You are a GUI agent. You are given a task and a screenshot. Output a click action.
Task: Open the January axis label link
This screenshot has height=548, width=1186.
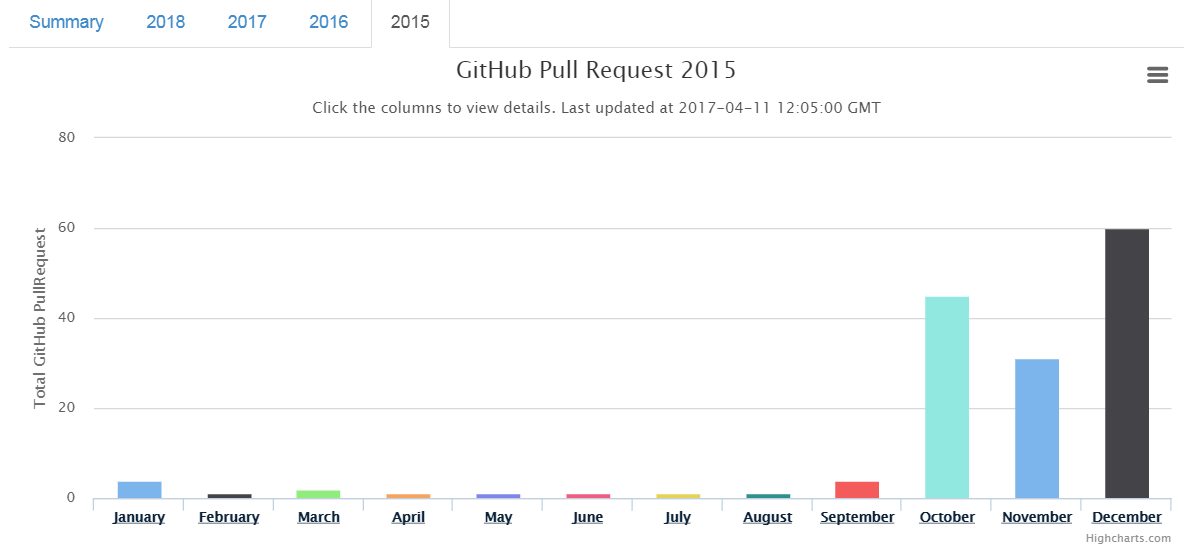click(139, 518)
